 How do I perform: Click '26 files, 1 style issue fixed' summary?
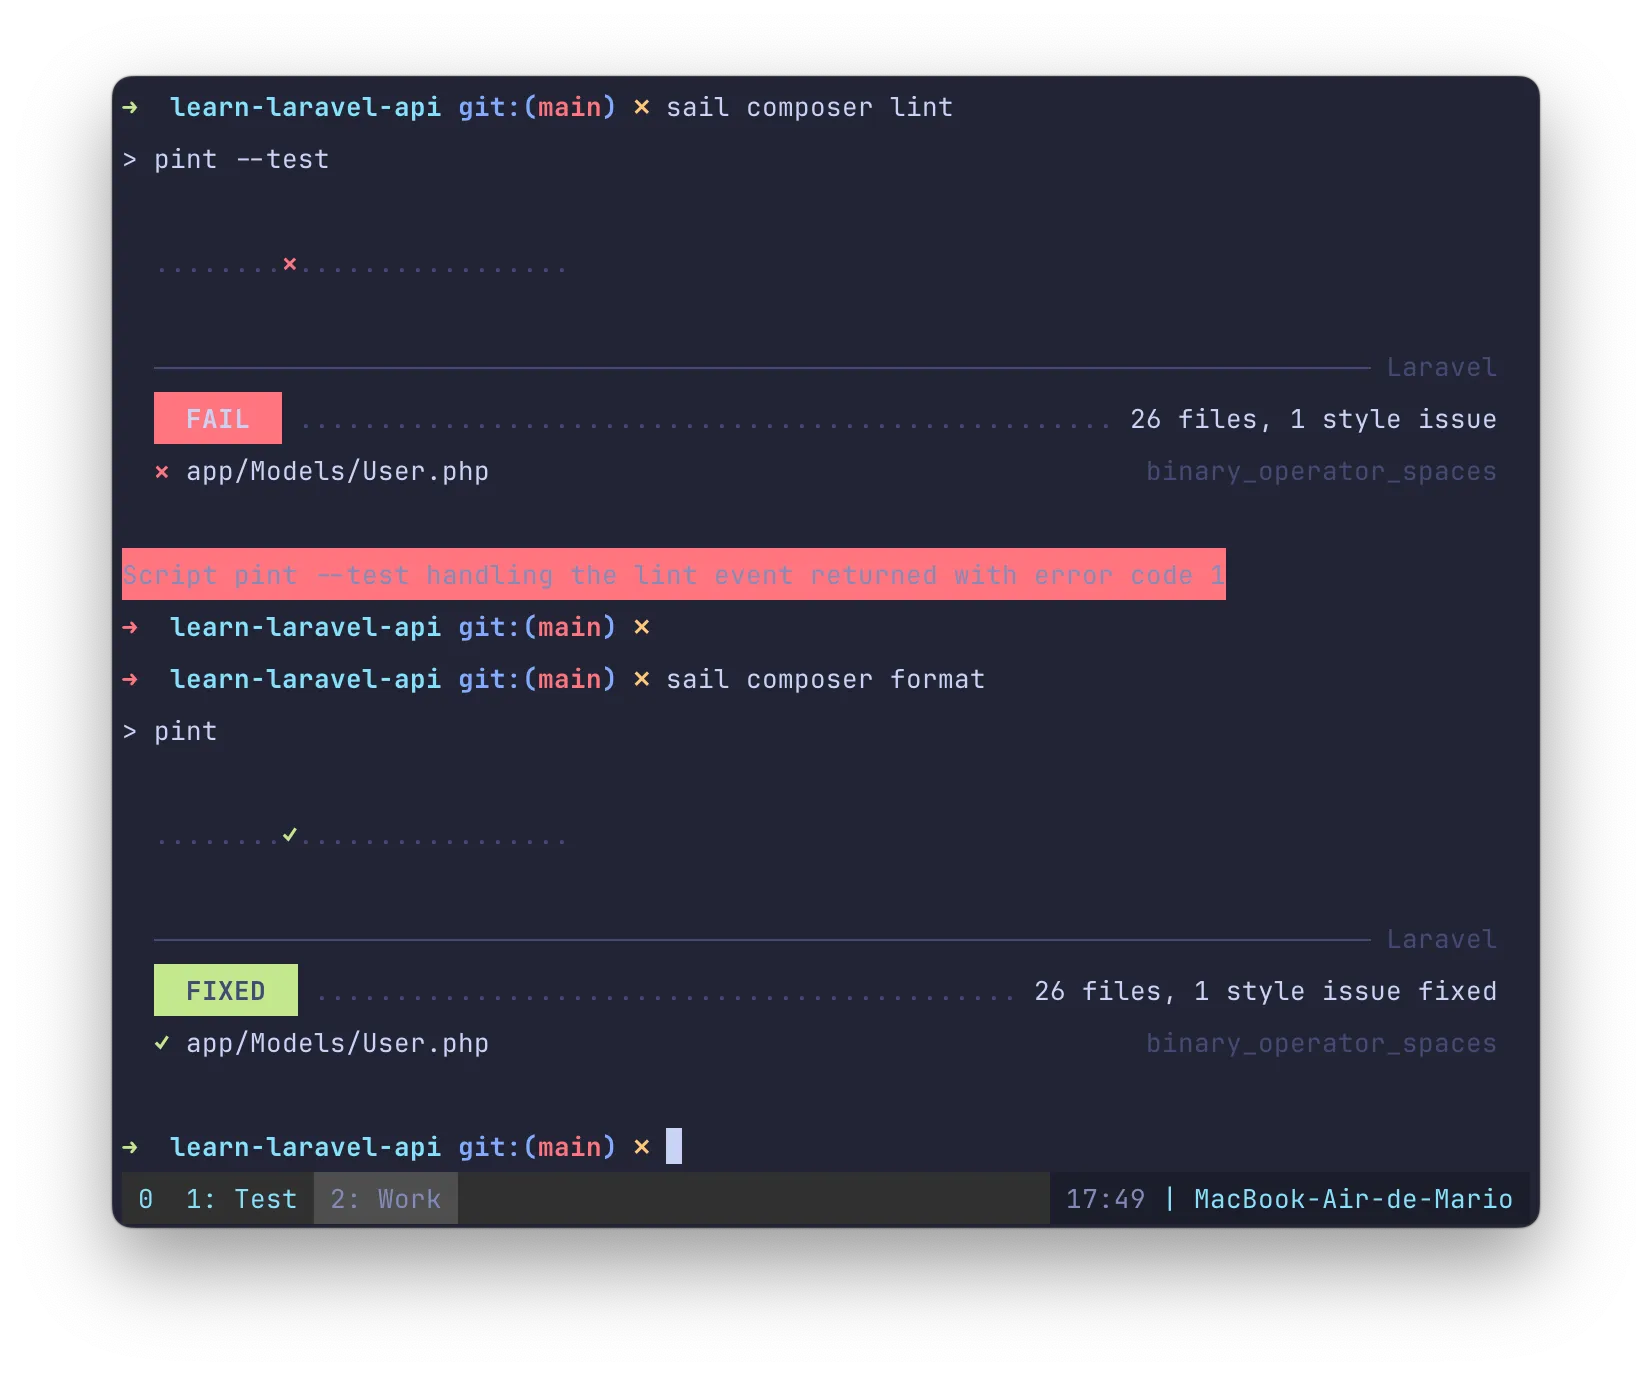tap(1266, 991)
